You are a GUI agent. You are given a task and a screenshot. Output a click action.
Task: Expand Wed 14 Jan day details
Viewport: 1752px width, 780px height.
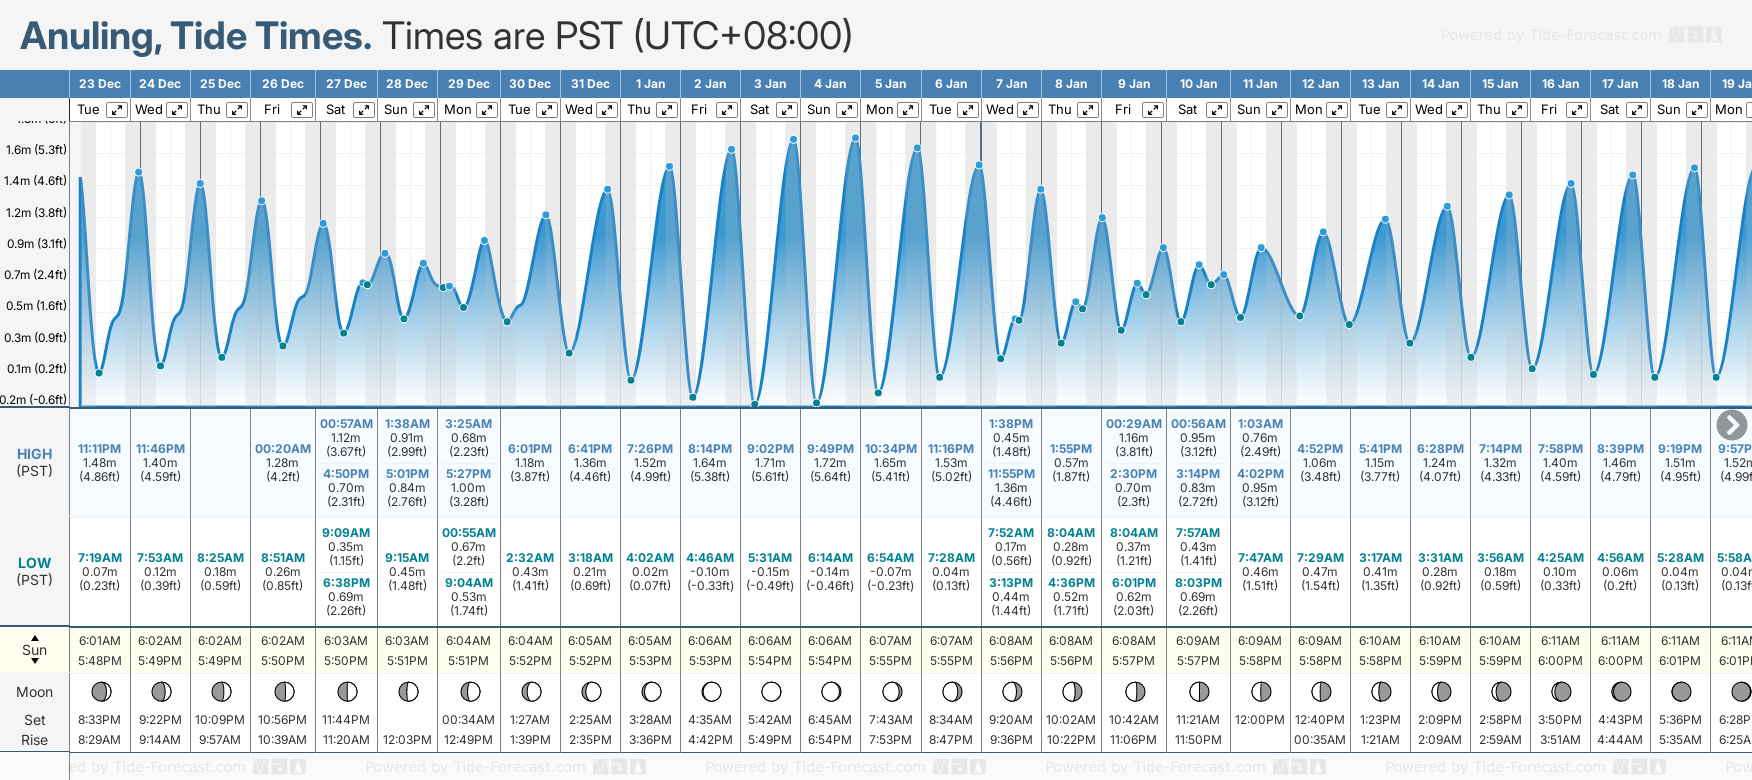1457,110
